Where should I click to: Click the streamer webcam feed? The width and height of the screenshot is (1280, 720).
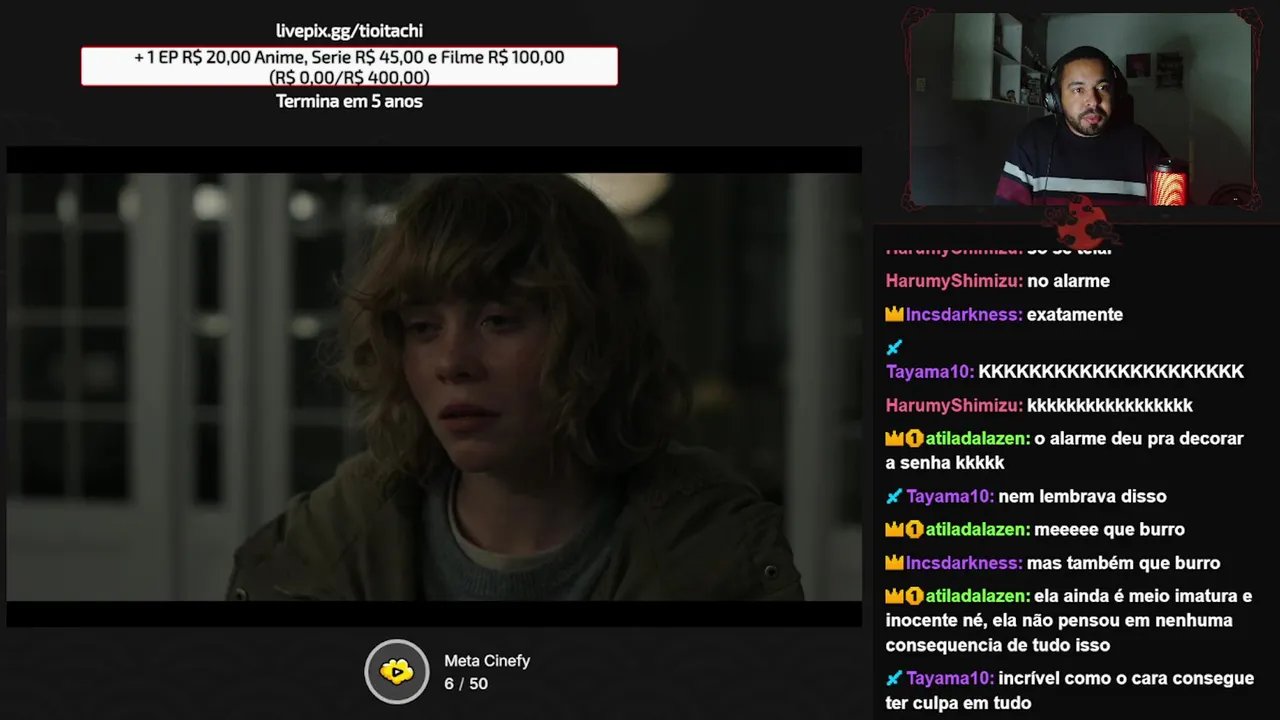[x=1080, y=110]
